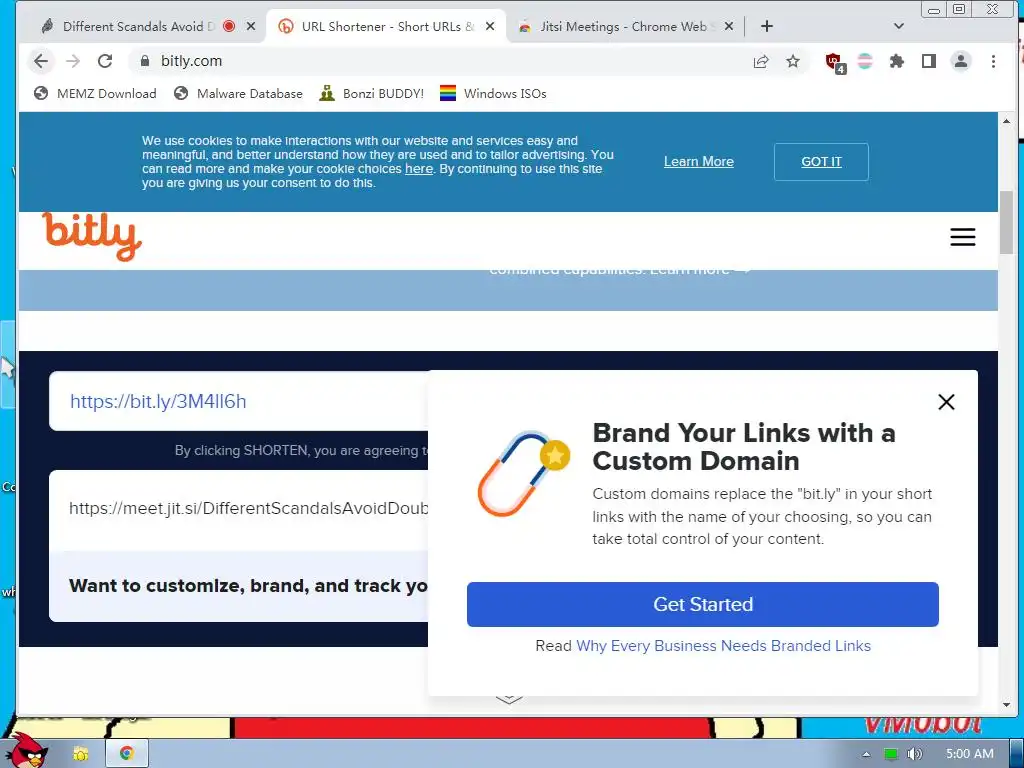
Task: Switch to the Jitsi Meetings Chrome Web Store tab
Action: (627, 27)
